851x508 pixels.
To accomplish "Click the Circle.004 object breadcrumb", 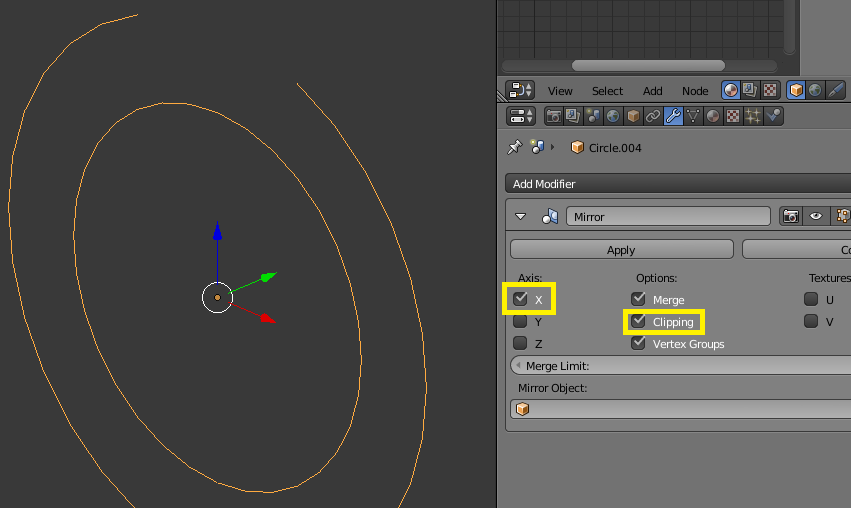I will [x=606, y=148].
